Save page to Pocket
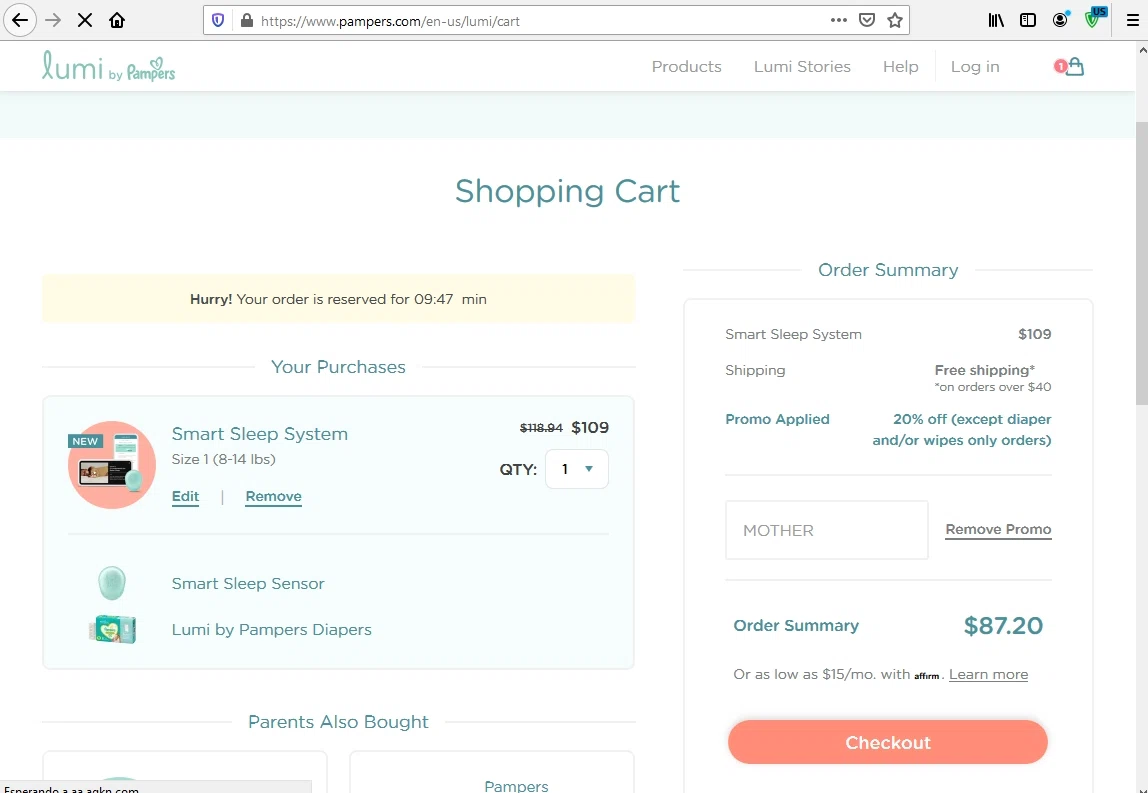The height and width of the screenshot is (793, 1148). pyautogui.click(x=867, y=21)
